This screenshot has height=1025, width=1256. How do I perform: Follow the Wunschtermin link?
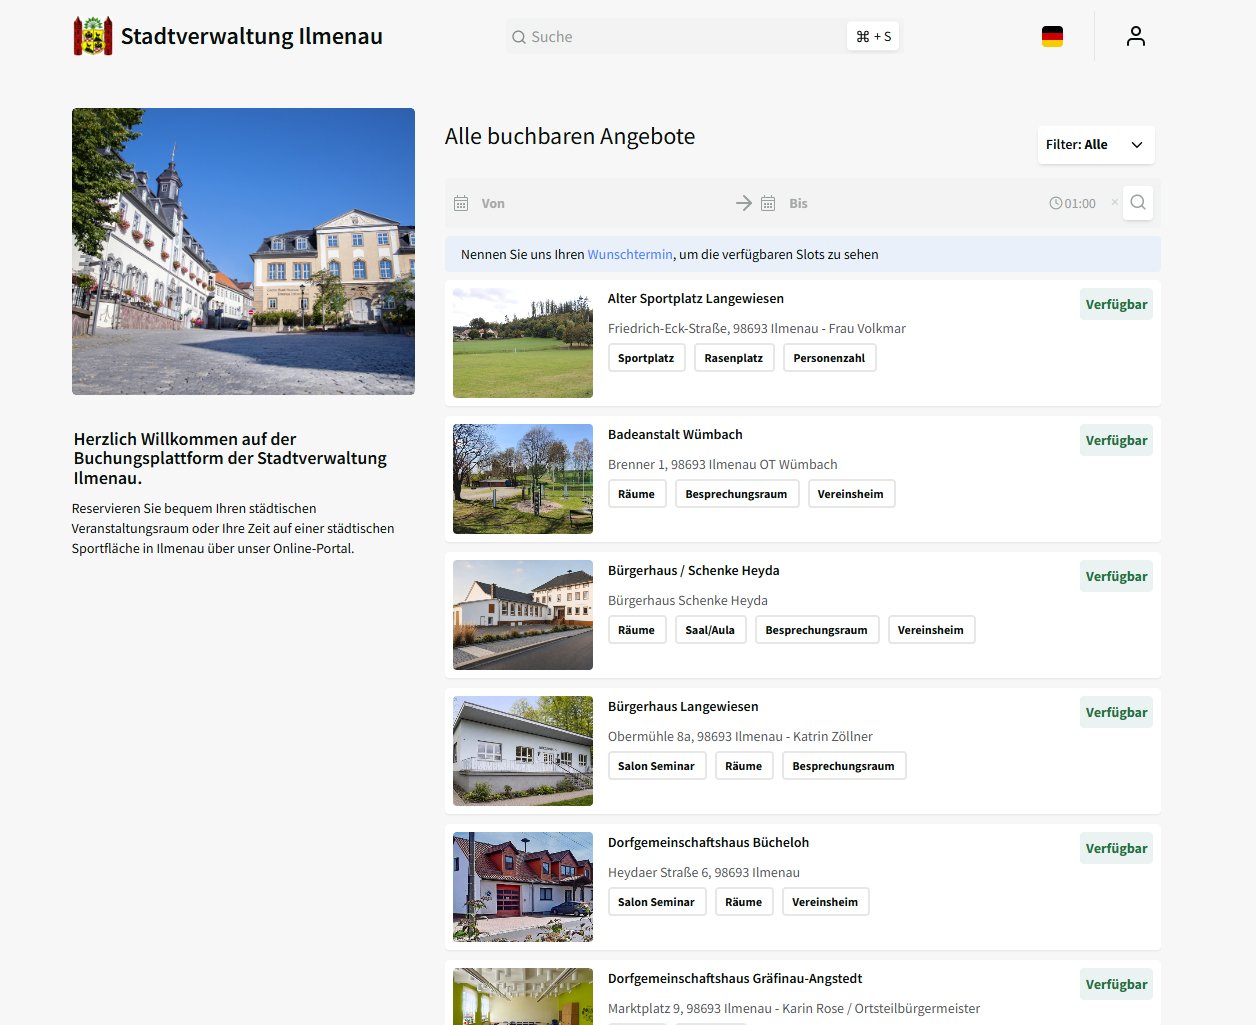coord(630,254)
